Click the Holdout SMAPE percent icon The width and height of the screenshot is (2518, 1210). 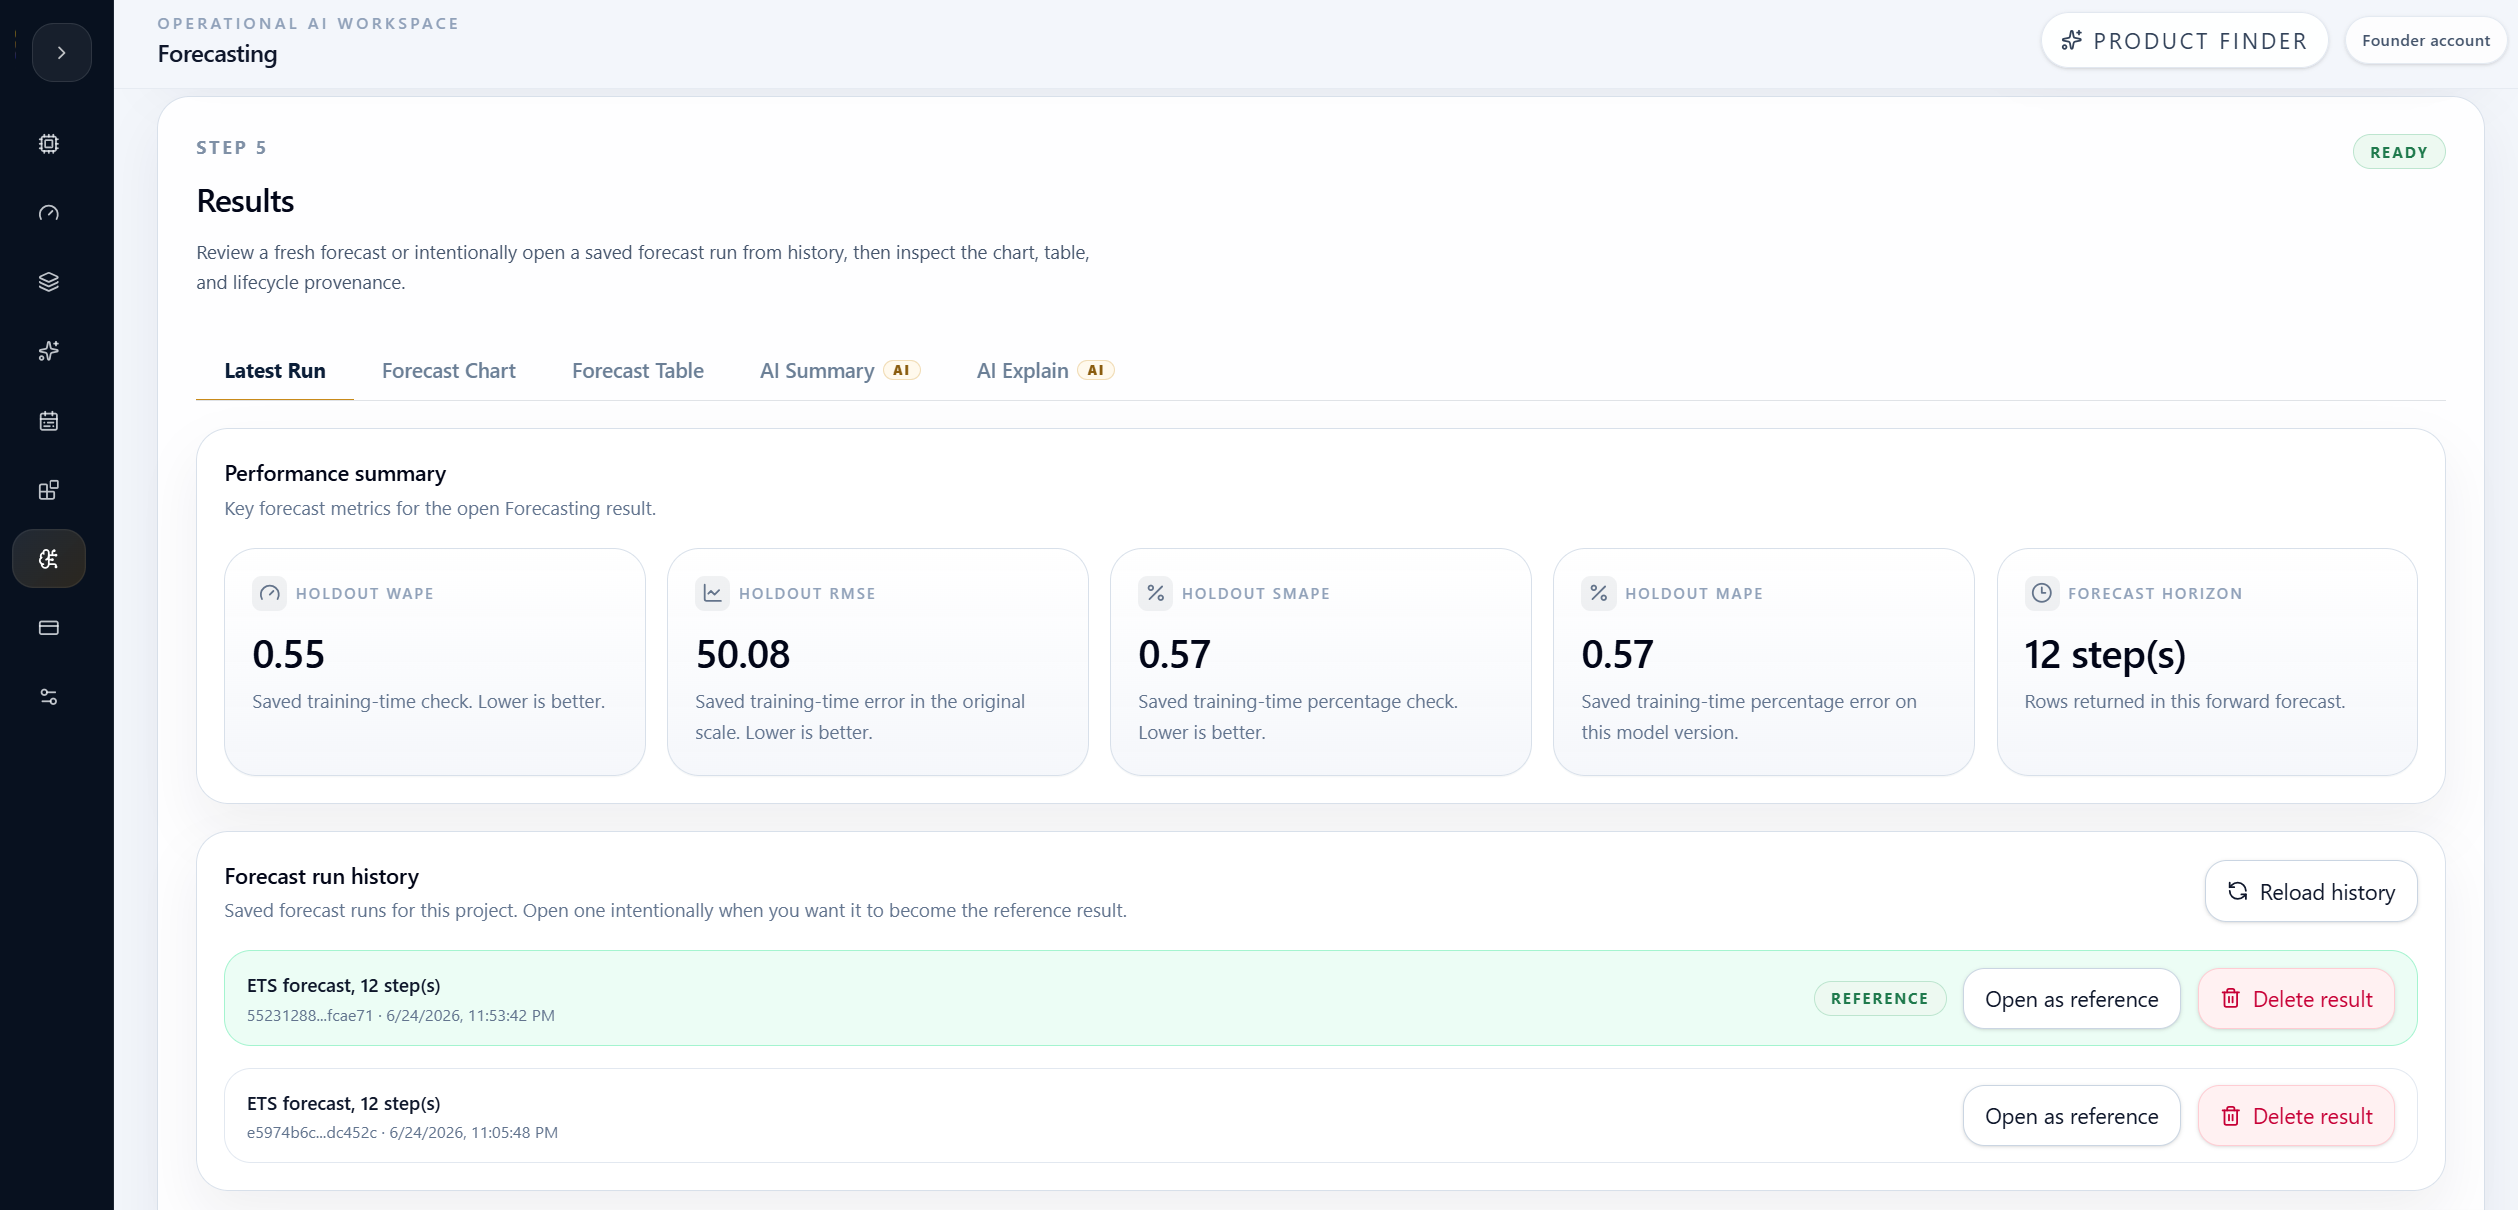click(1155, 593)
